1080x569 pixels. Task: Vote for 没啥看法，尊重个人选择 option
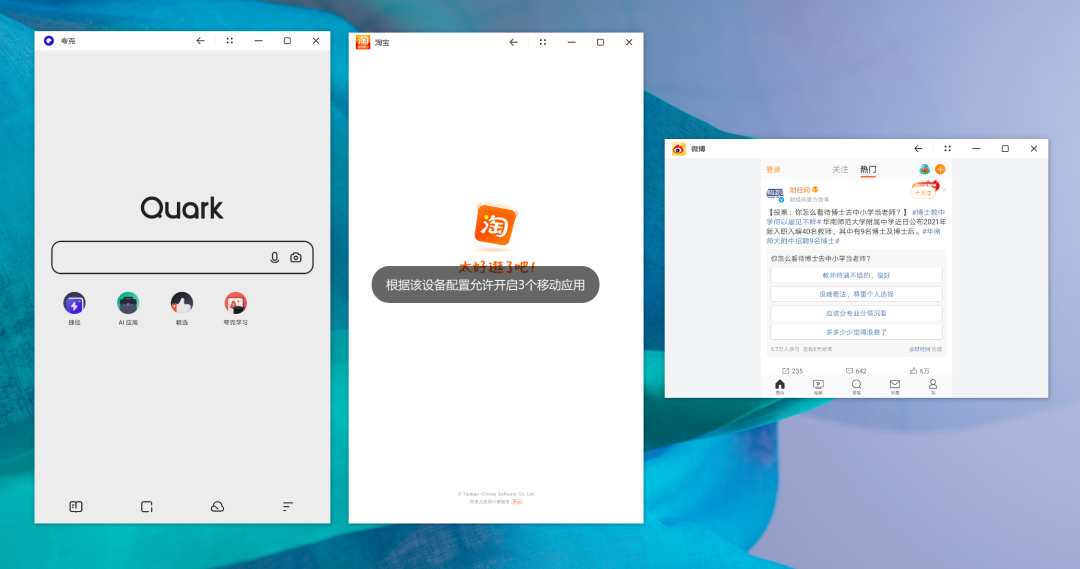[856, 294]
